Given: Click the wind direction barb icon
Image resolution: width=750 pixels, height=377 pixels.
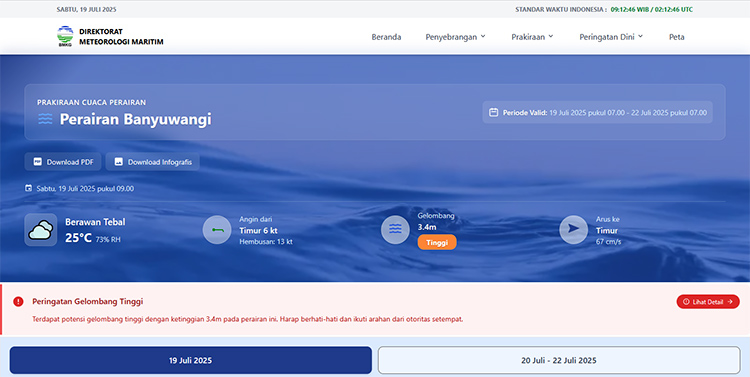Looking at the screenshot, I should pos(217,230).
